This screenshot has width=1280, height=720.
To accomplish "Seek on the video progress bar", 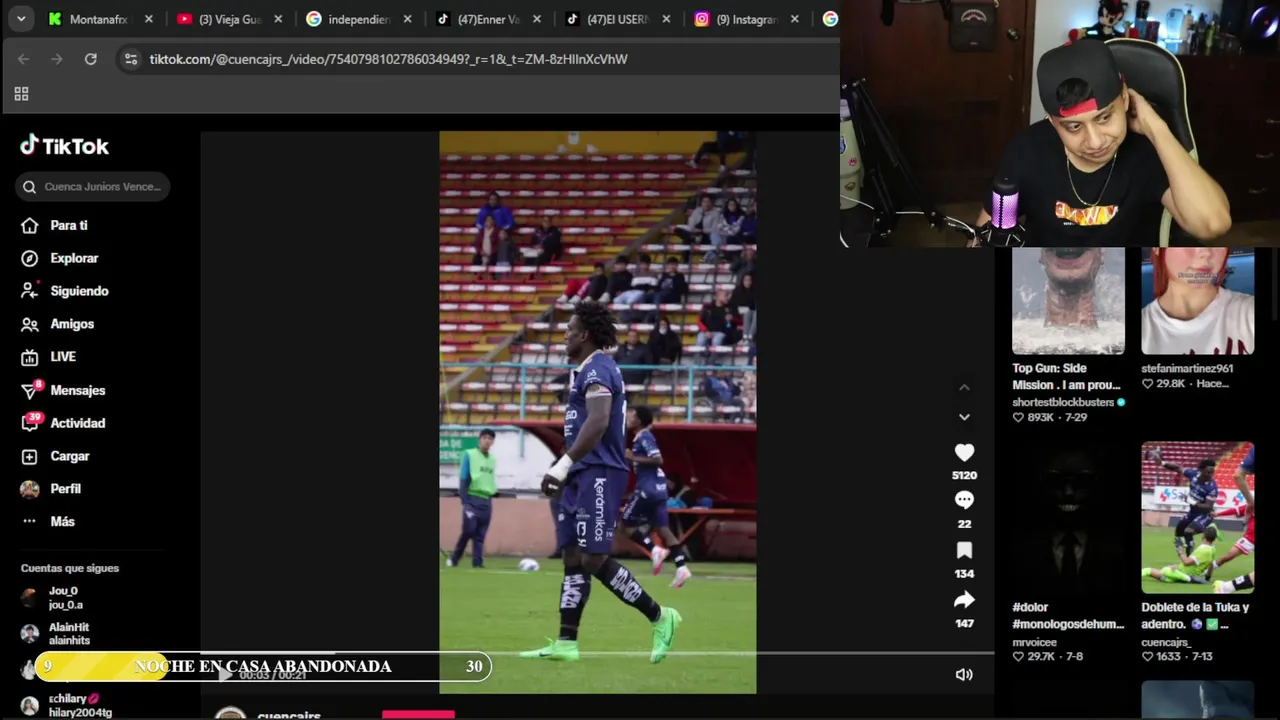I will click(x=598, y=654).
